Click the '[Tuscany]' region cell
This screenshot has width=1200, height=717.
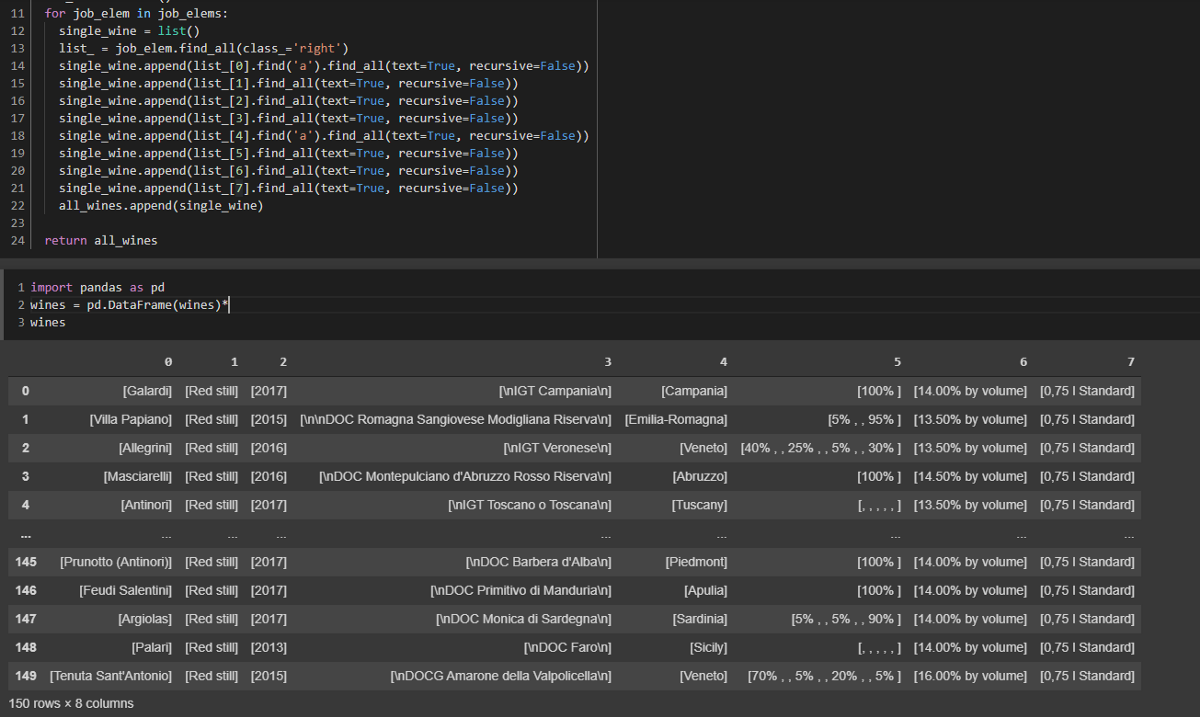[699, 505]
